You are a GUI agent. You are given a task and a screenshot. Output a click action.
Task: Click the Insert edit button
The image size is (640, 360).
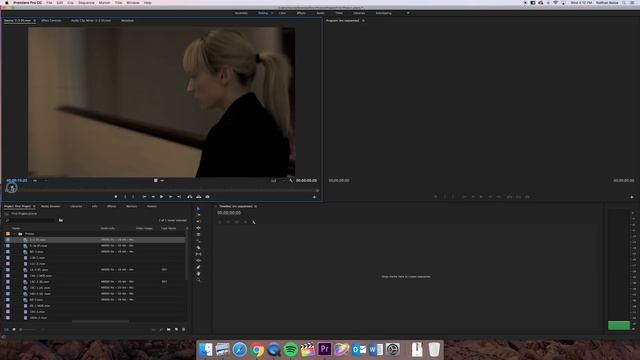click(190, 197)
